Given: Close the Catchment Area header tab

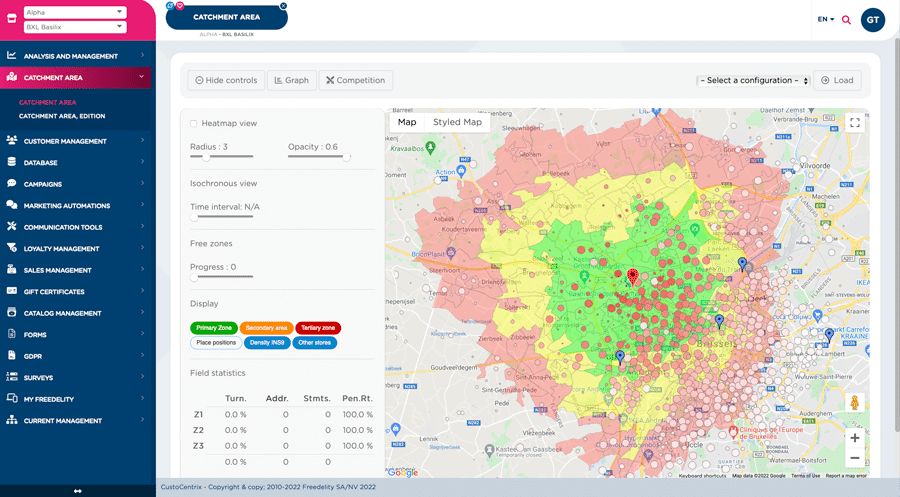Looking at the screenshot, I should (283, 6).
